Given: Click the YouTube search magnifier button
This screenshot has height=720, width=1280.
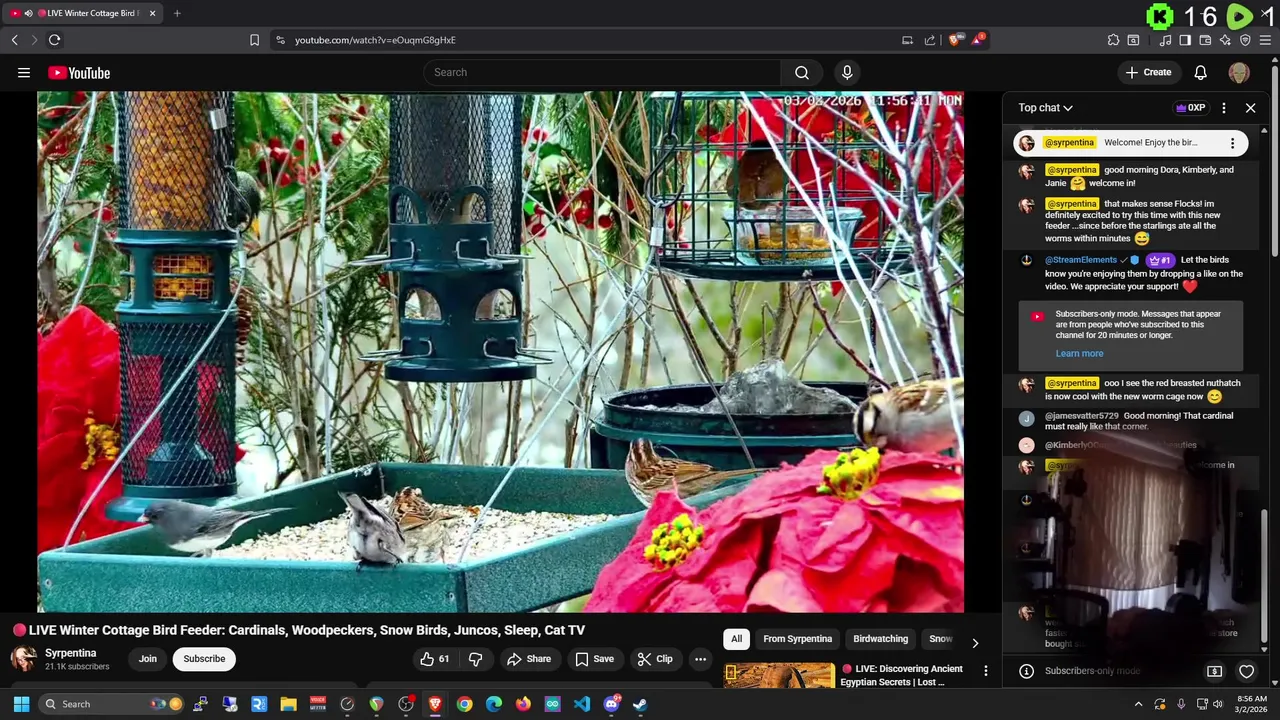Looking at the screenshot, I should point(802,72).
